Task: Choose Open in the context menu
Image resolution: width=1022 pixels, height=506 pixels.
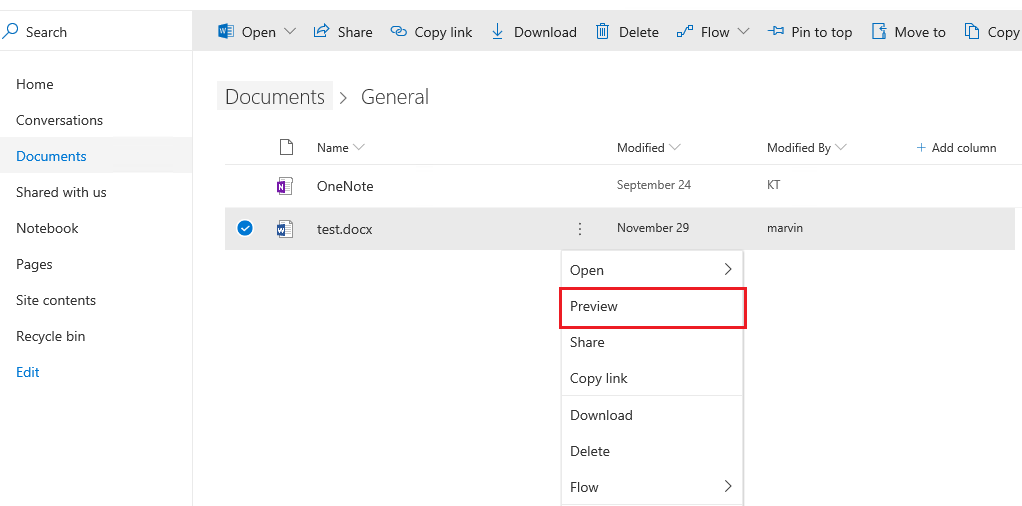Action: [x=652, y=270]
